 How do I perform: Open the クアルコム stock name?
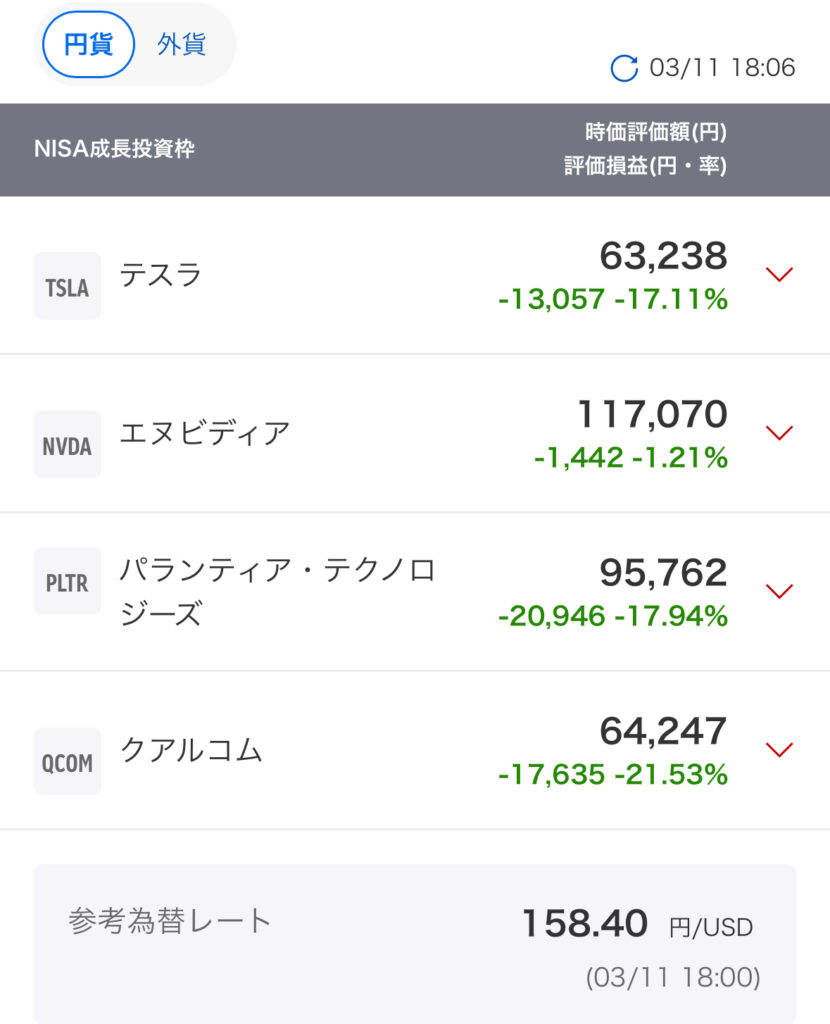pos(191,749)
